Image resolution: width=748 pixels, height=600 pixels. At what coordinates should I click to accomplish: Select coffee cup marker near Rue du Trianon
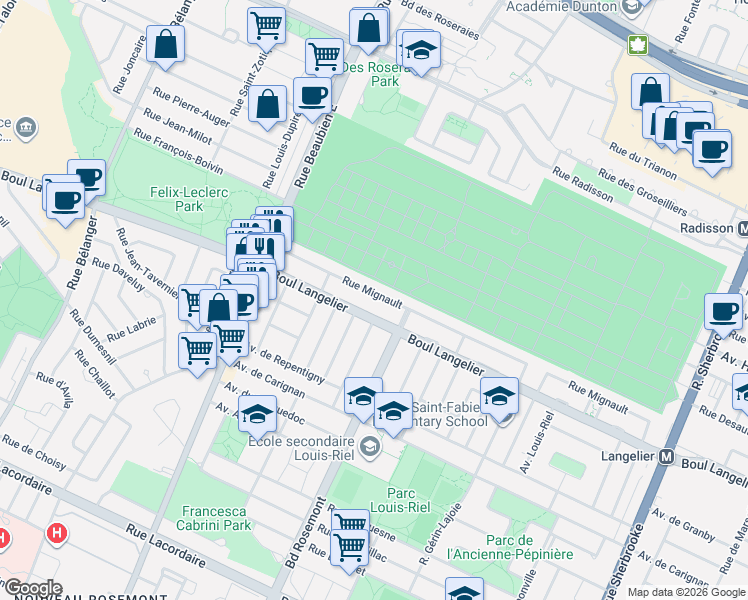pyautogui.click(x=712, y=153)
